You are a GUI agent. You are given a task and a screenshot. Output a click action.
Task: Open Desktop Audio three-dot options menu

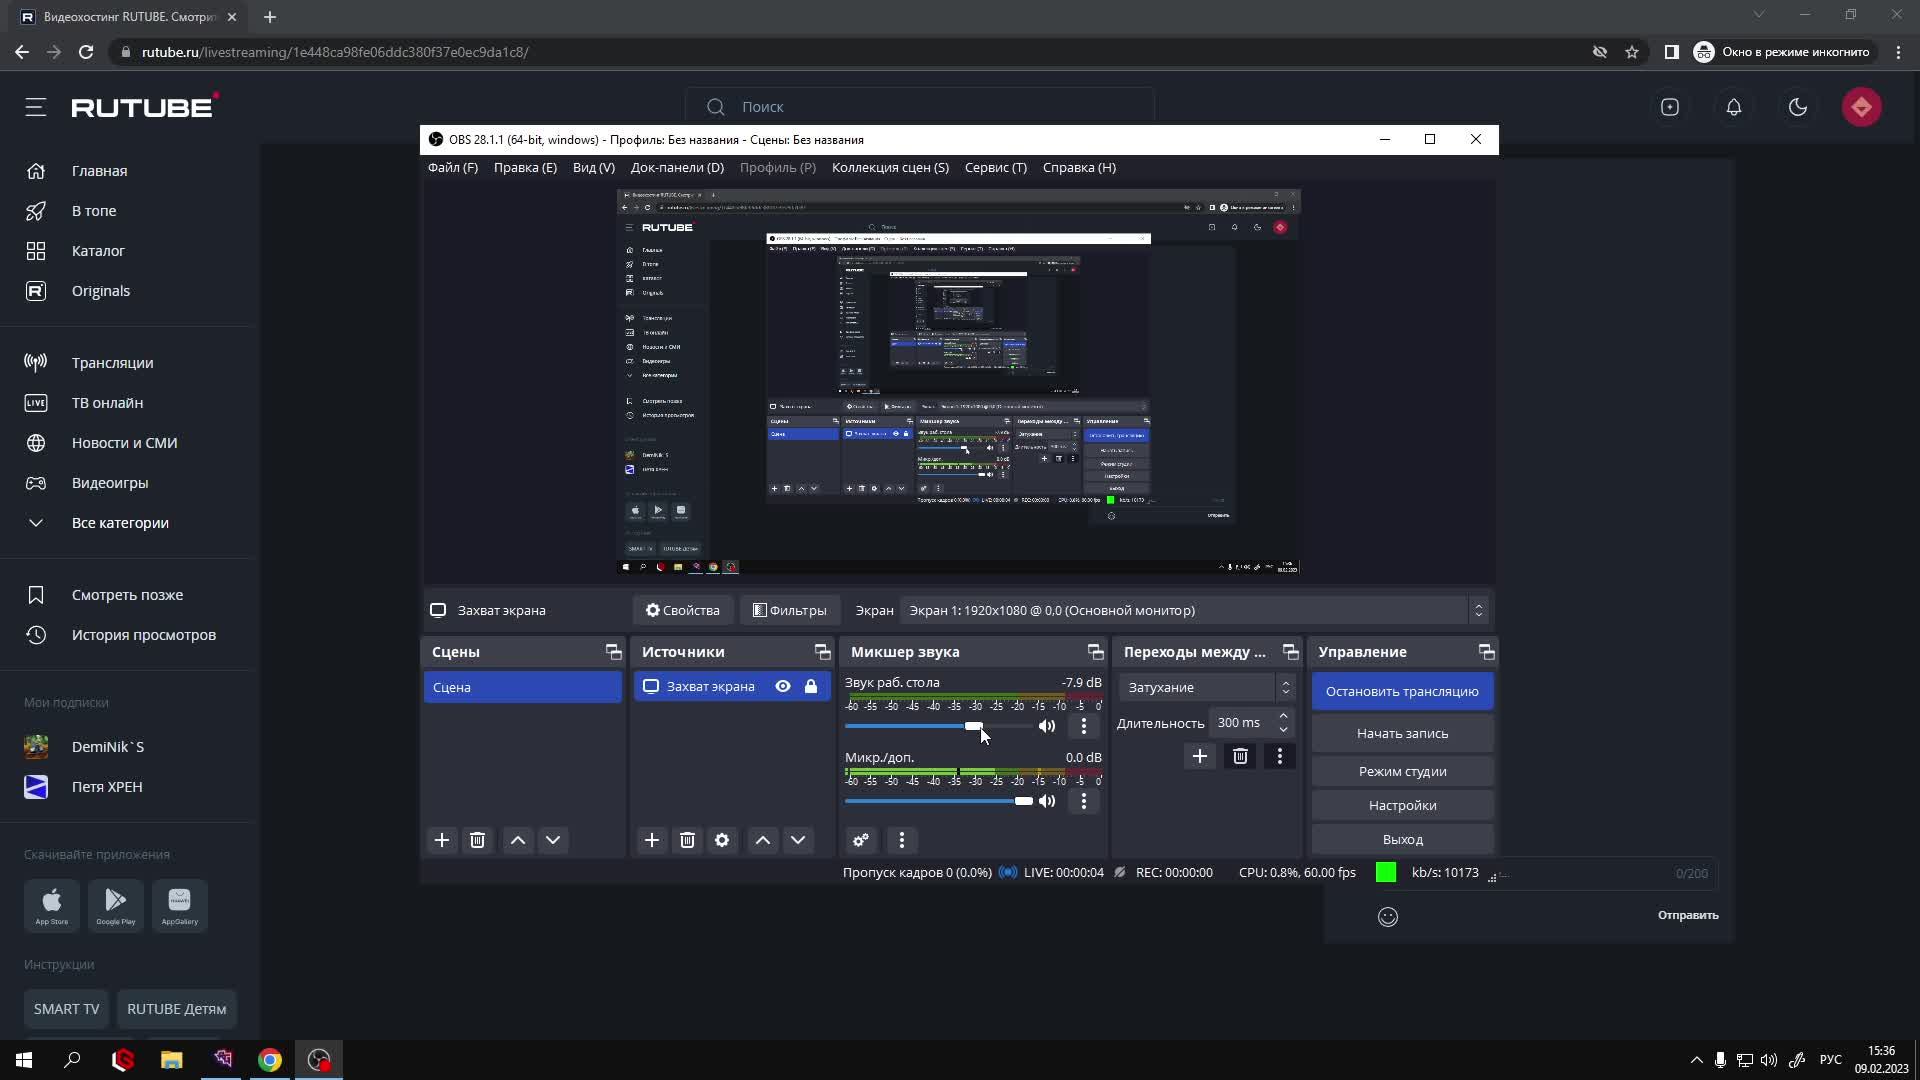coord(1083,726)
